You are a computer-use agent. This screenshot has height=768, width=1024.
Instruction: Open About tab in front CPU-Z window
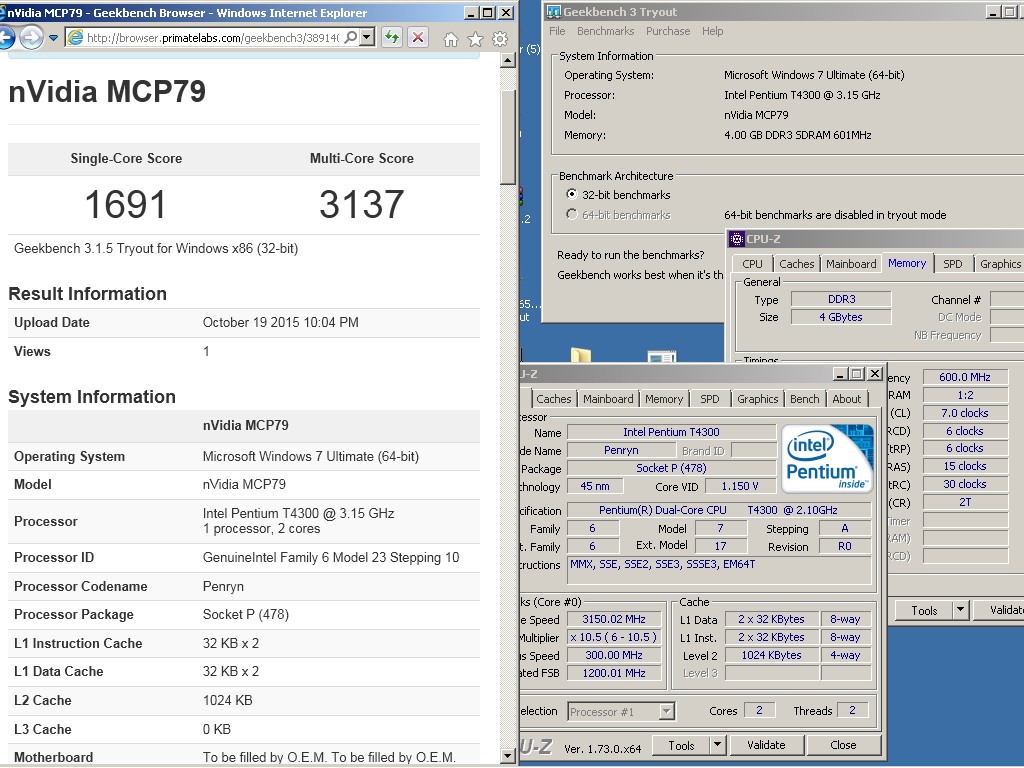[846, 399]
